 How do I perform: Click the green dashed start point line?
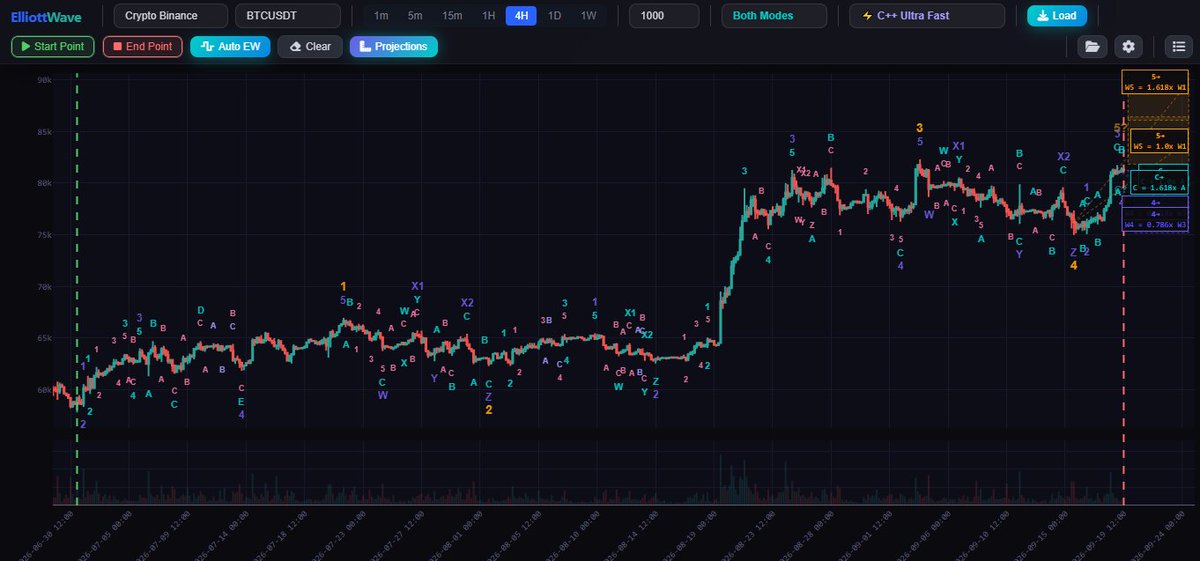pos(77,290)
